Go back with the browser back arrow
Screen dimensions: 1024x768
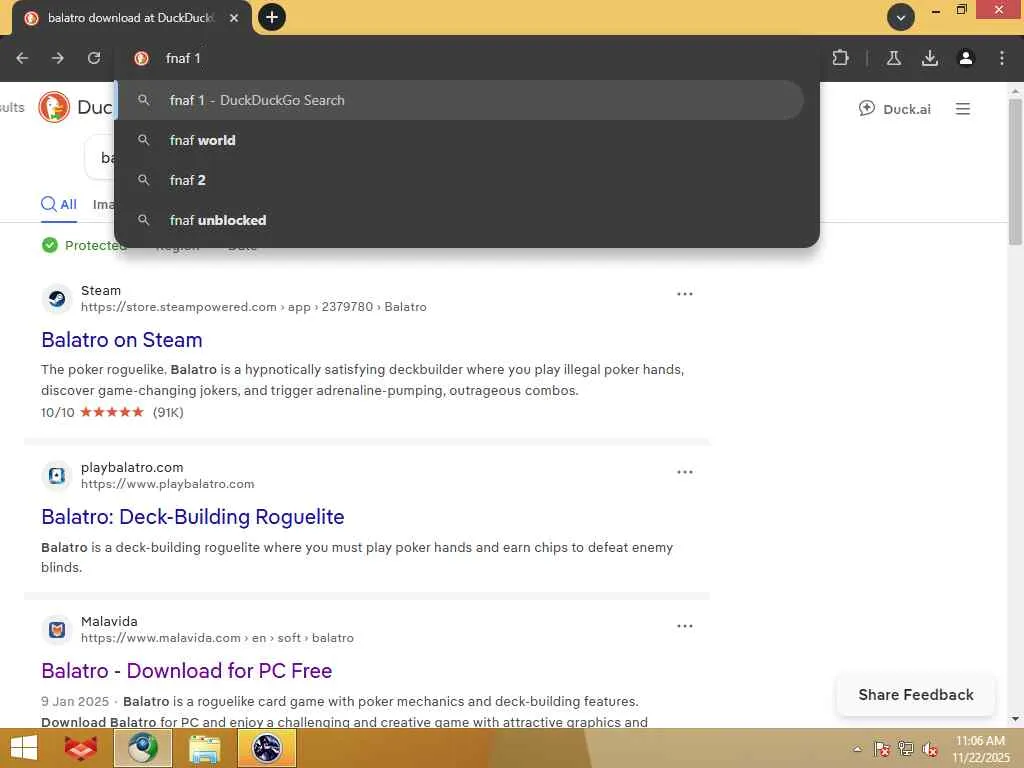click(x=22, y=58)
